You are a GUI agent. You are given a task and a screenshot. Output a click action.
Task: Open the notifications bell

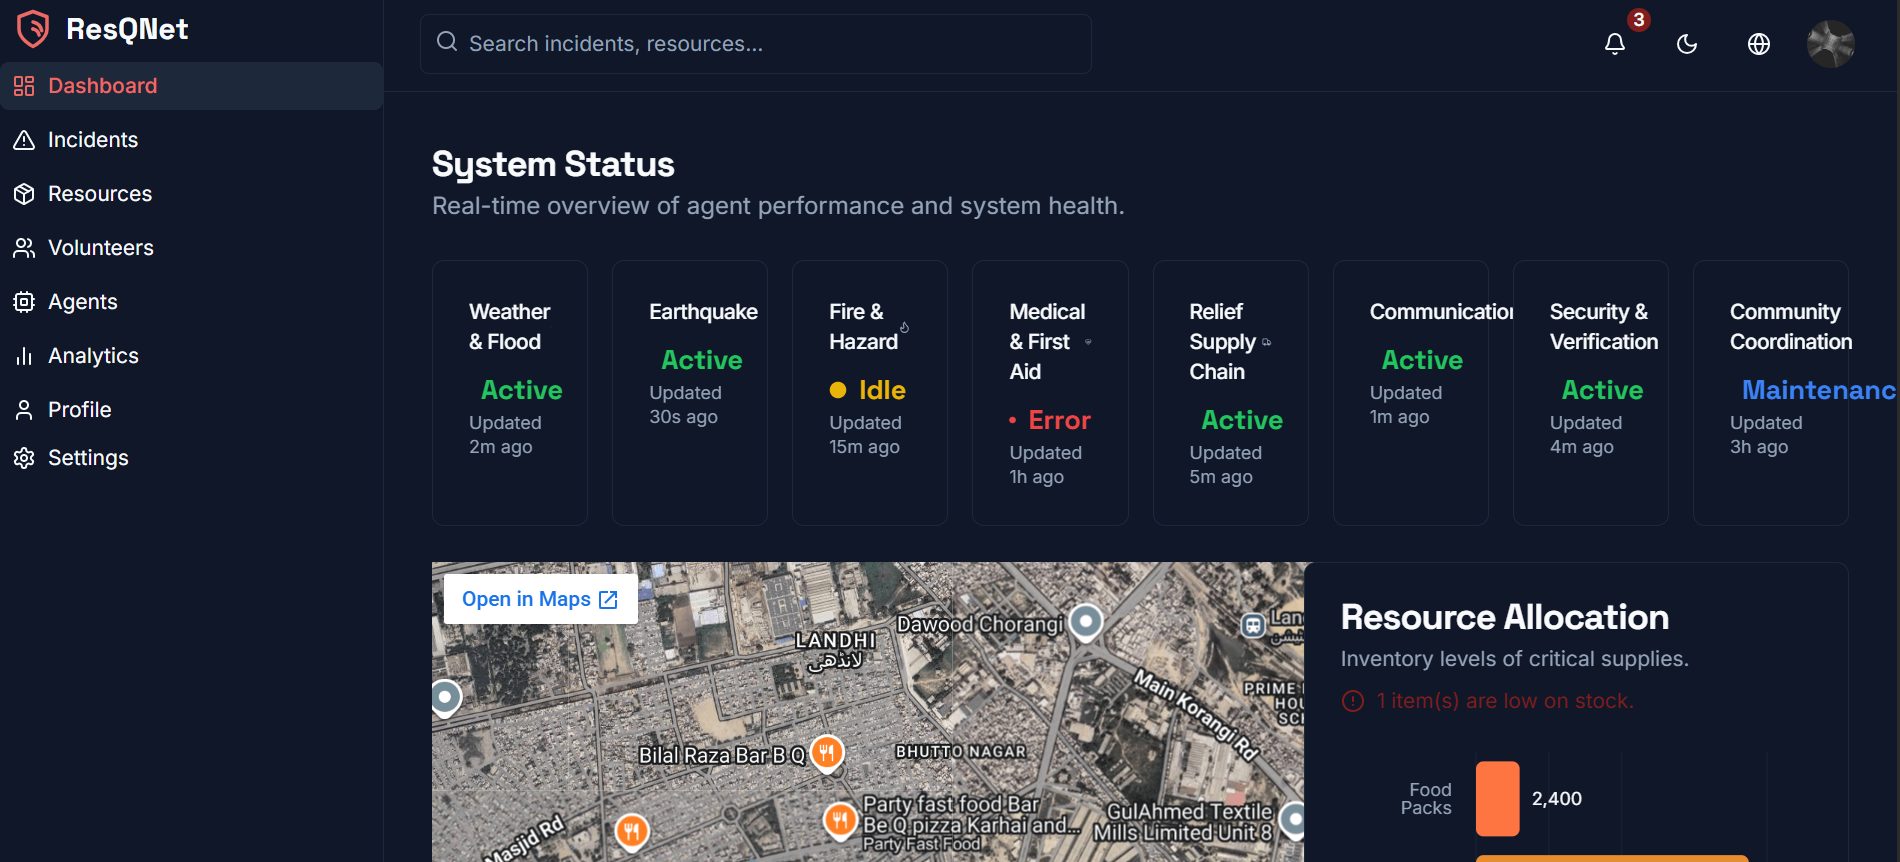tap(1614, 44)
